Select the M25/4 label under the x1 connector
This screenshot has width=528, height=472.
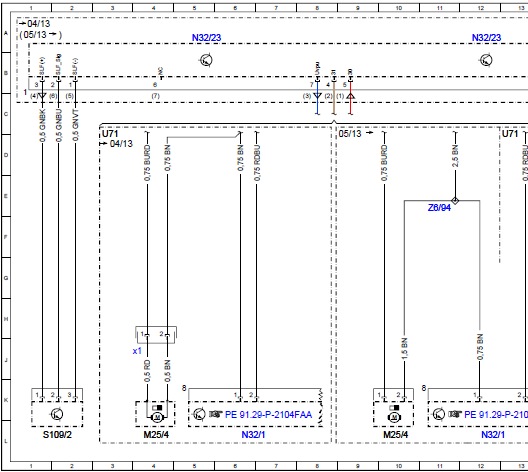click(x=156, y=435)
